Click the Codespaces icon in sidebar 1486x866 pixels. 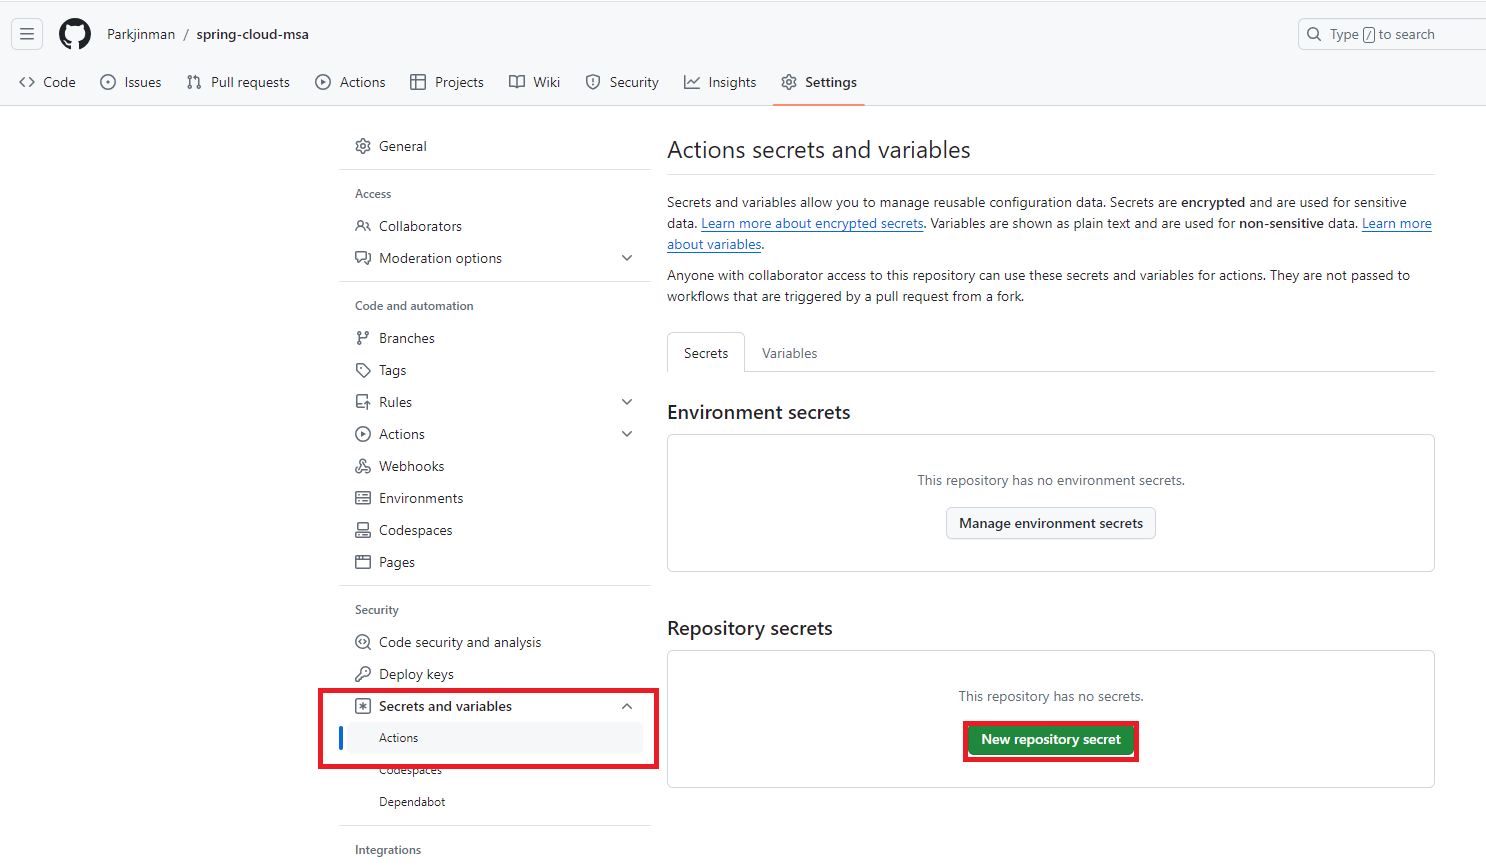coord(363,530)
